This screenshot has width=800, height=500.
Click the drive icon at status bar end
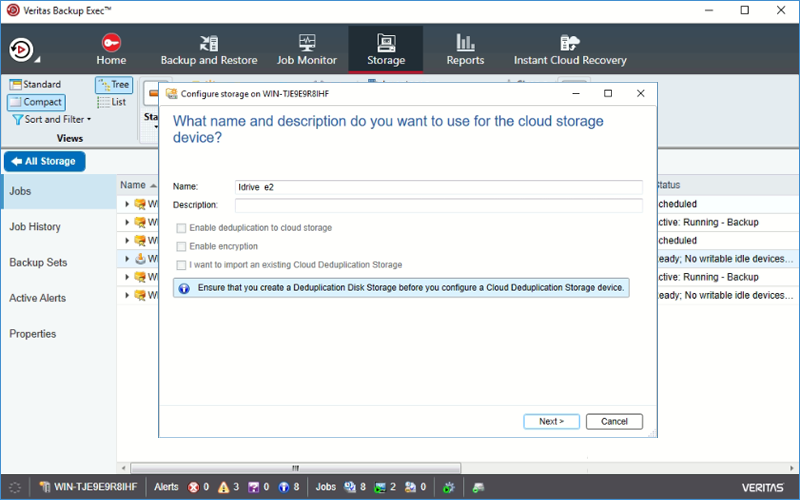point(478,487)
